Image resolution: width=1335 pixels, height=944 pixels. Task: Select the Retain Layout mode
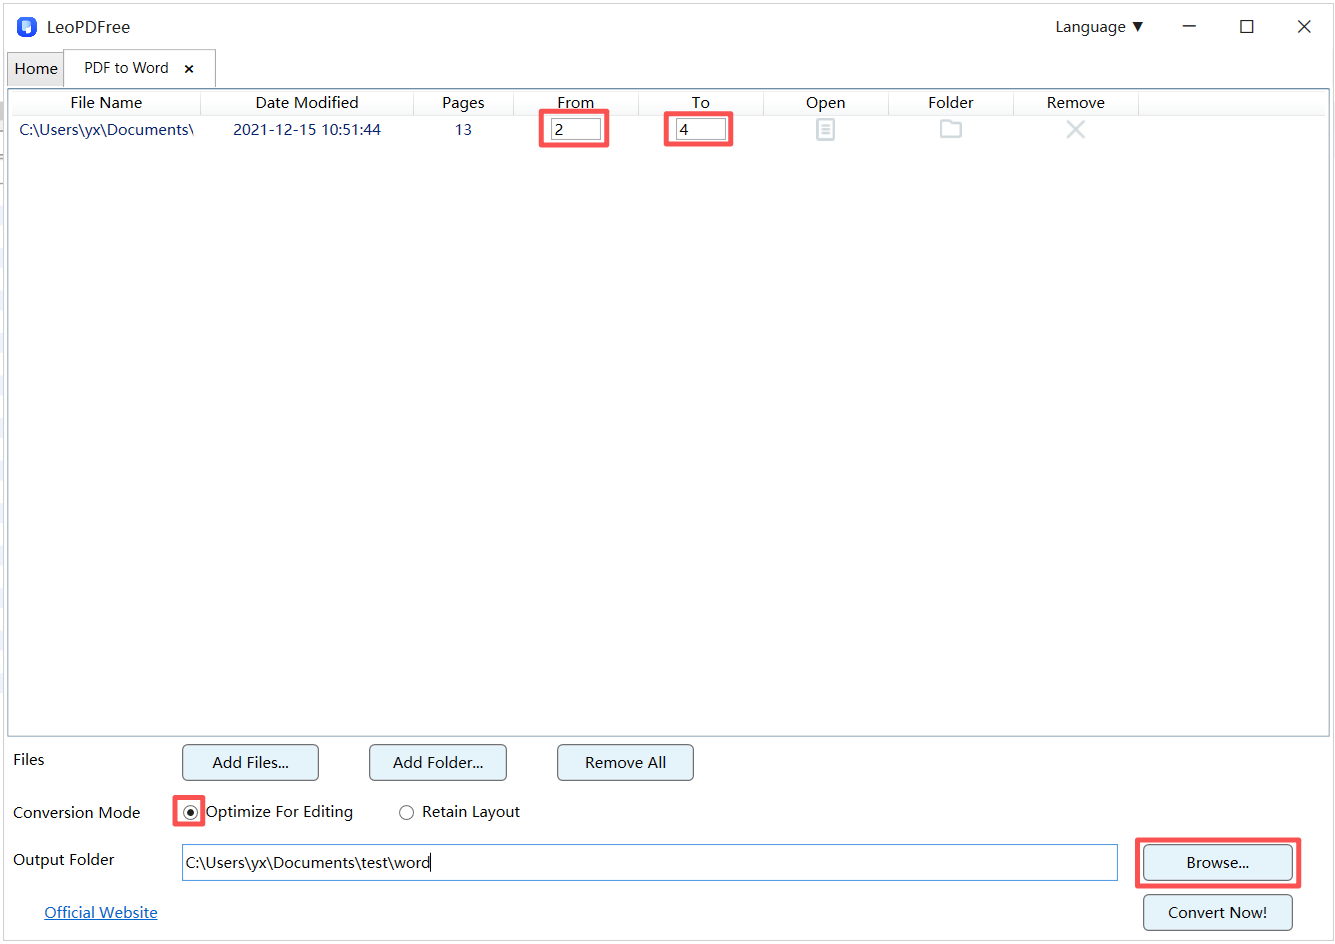click(x=406, y=812)
